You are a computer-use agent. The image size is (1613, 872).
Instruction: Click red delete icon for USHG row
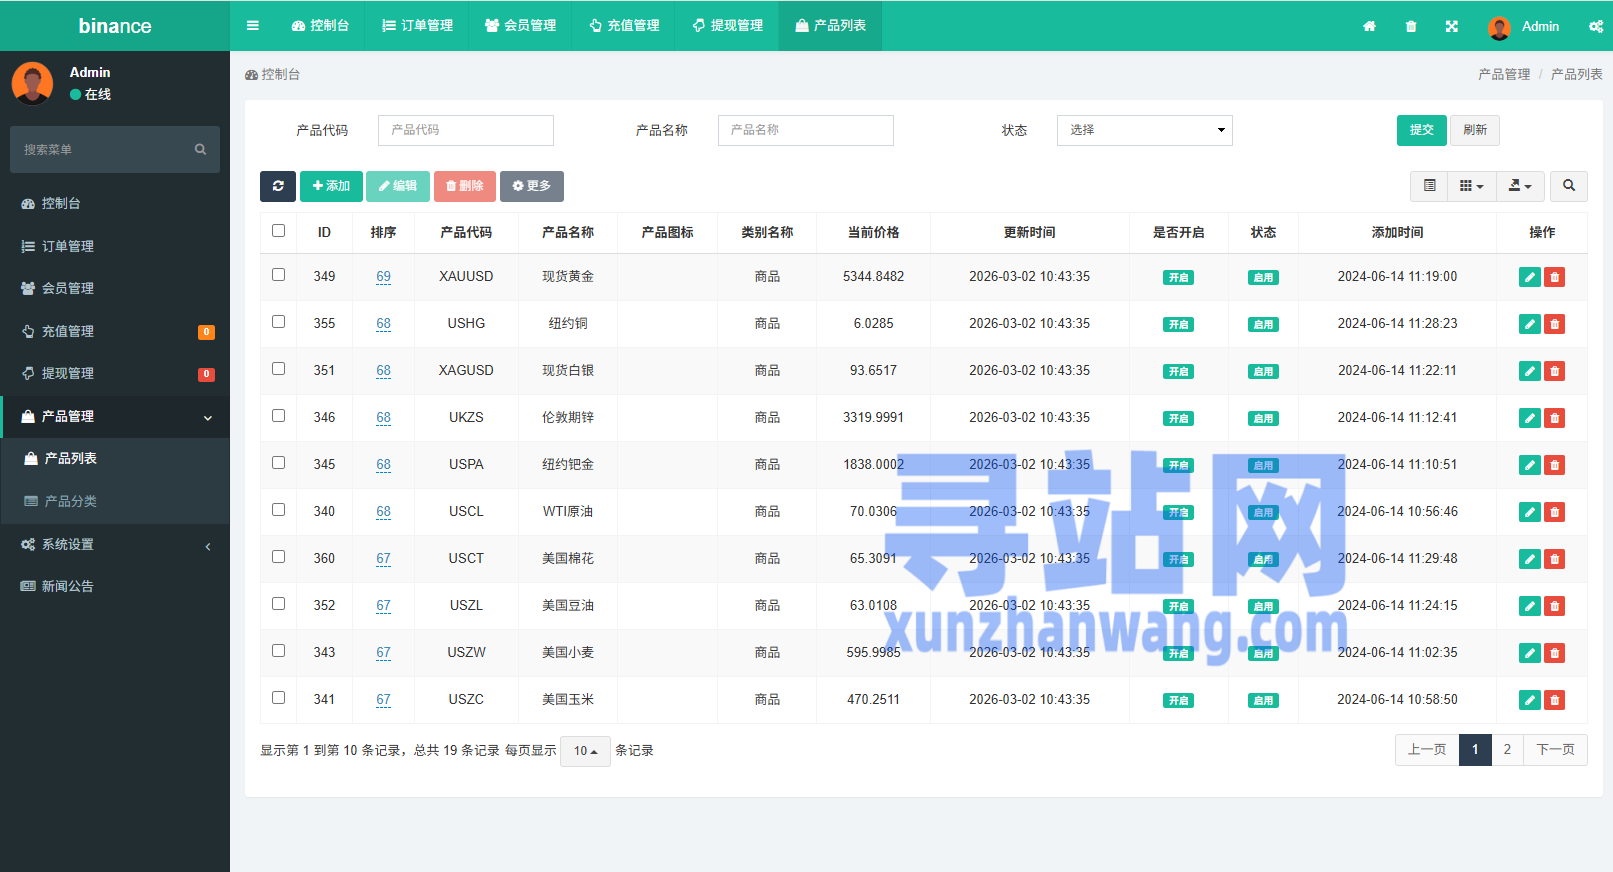click(1554, 324)
